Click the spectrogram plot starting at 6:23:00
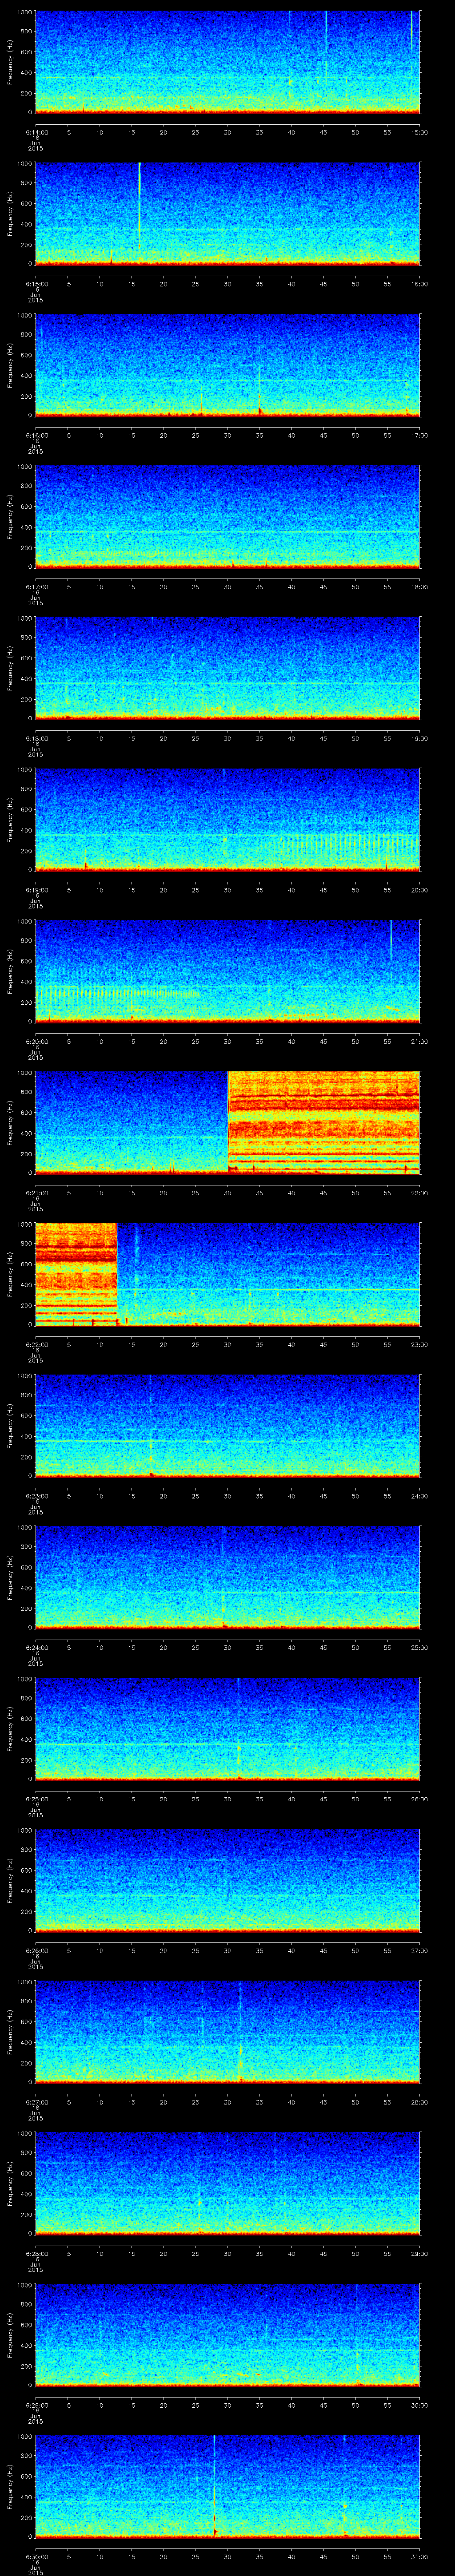Screen dimensions: 455x2576 coord(227,1425)
